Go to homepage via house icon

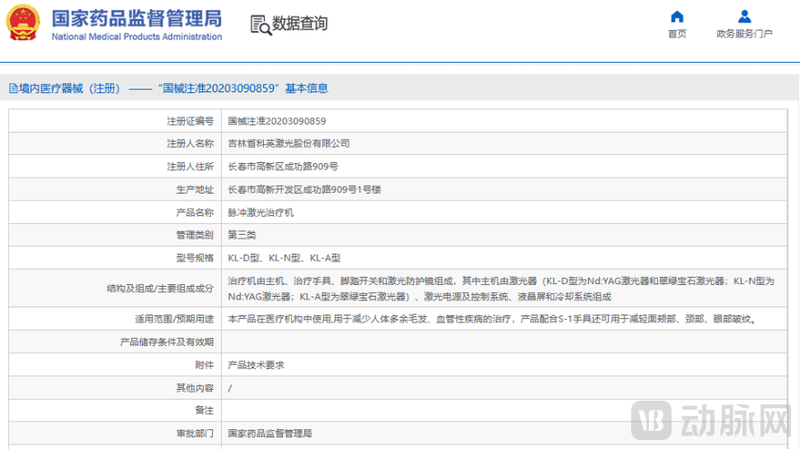click(x=677, y=17)
